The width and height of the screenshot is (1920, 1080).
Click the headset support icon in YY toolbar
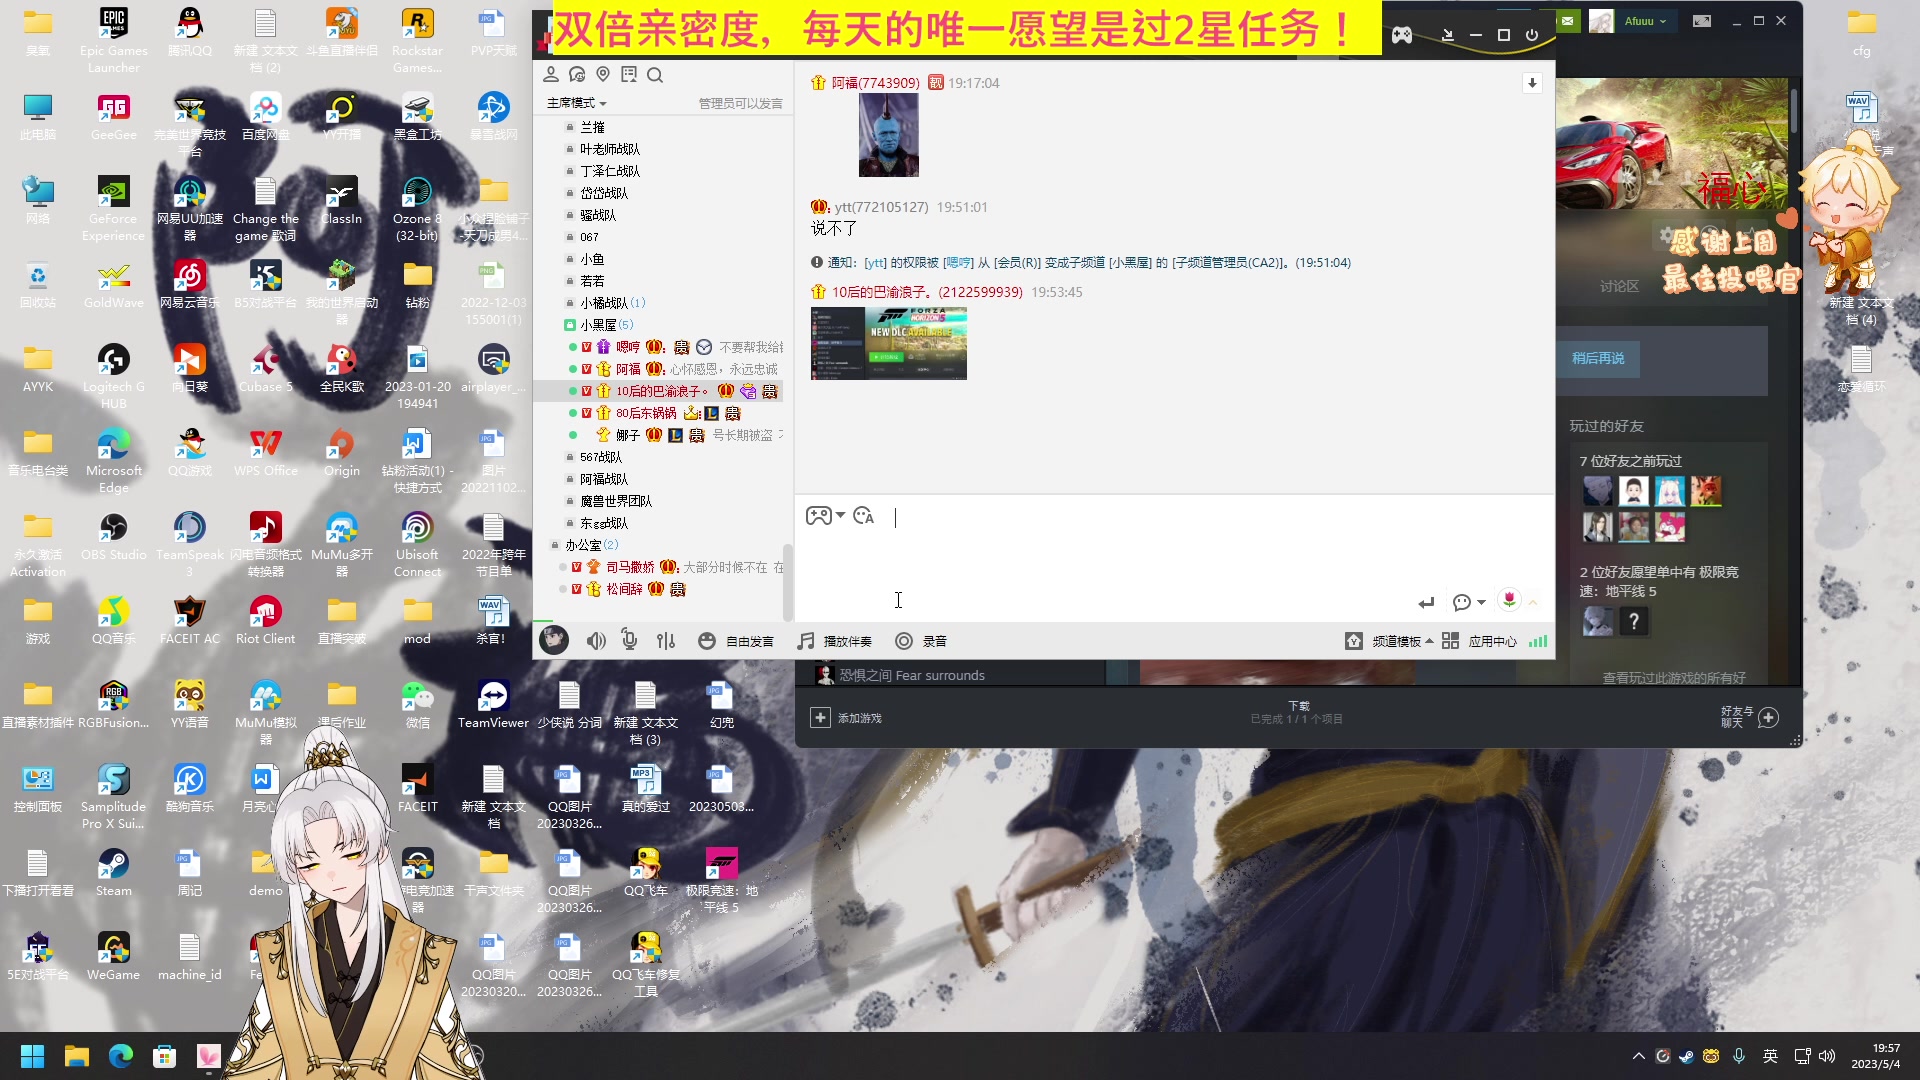coord(577,74)
